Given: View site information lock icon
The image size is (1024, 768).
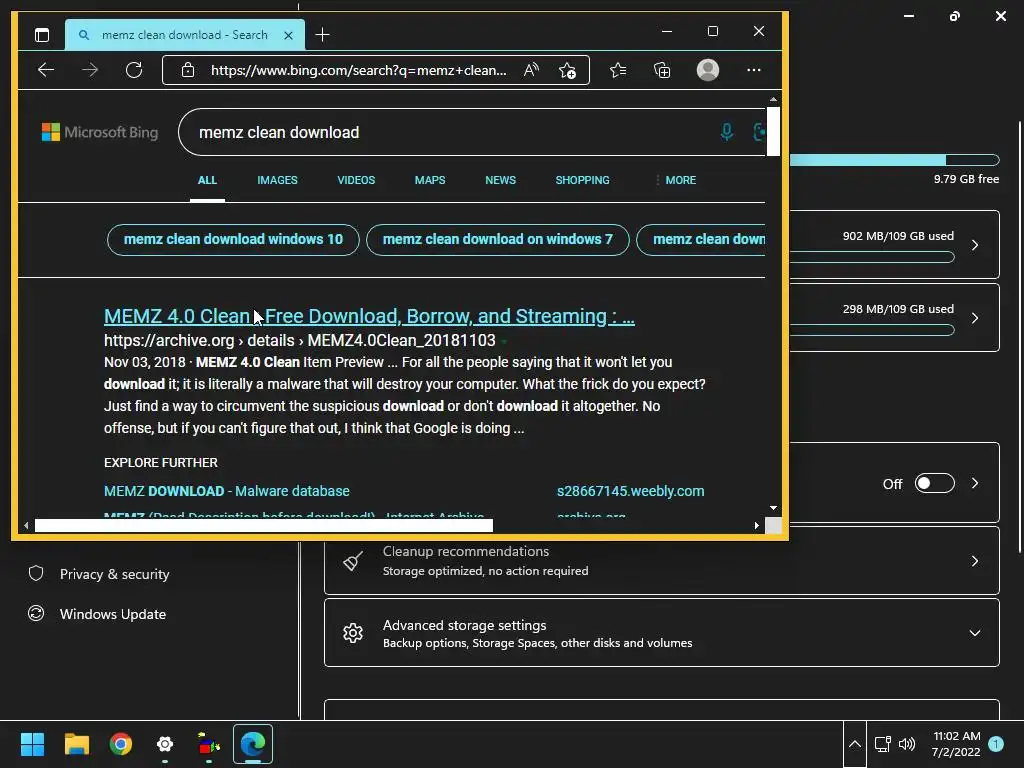Looking at the screenshot, I should coord(188,70).
